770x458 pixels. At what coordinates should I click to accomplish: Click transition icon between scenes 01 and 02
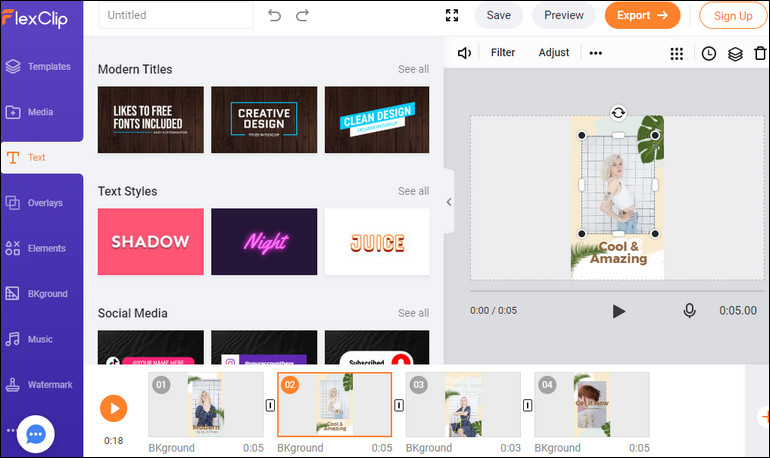coord(271,405)
